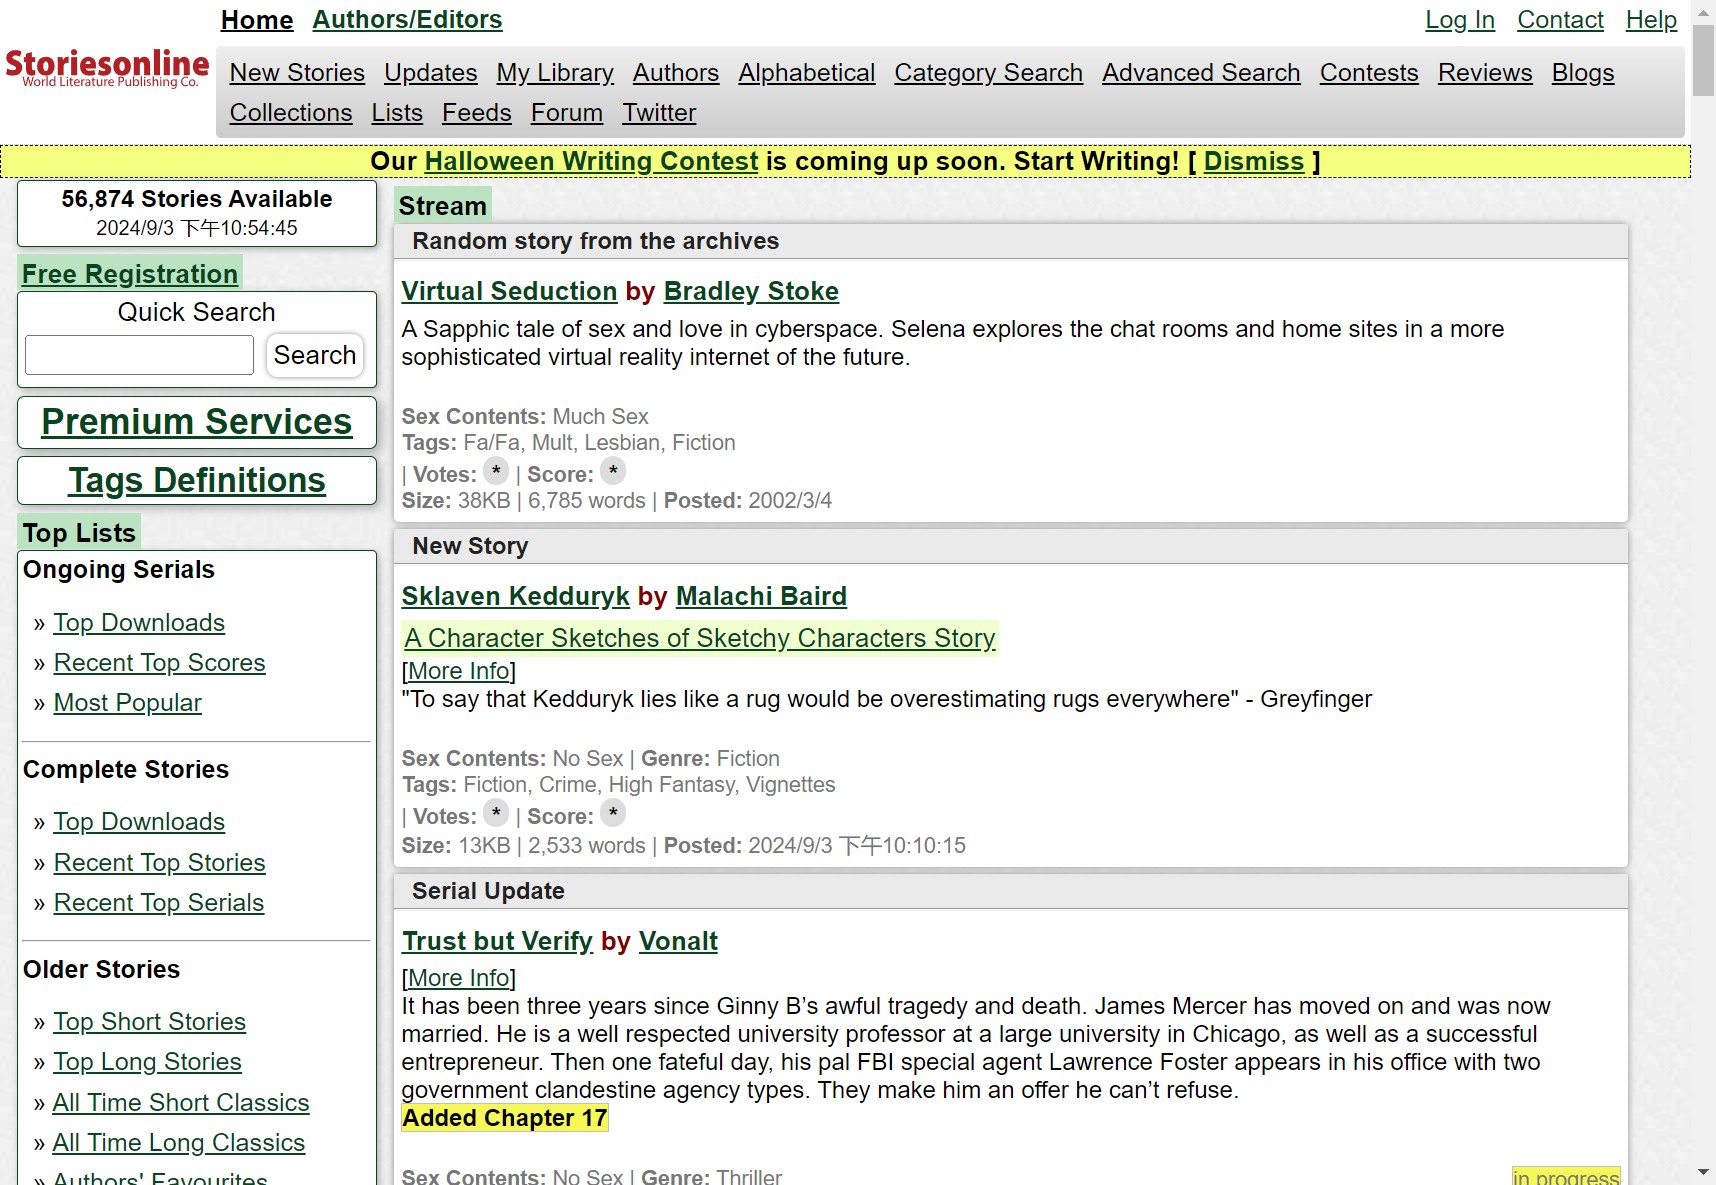Screen dimensions: 1716x1185
Task: Open the story Virtual Seduction
Action: (x=509, y=291)
